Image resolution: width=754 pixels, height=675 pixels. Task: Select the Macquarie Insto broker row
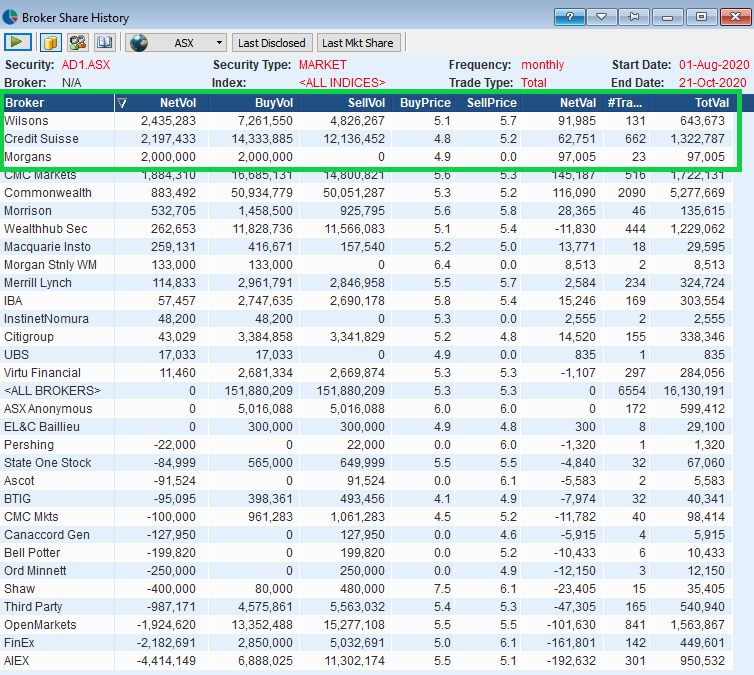pyautogui.click(x=368, y=247)
